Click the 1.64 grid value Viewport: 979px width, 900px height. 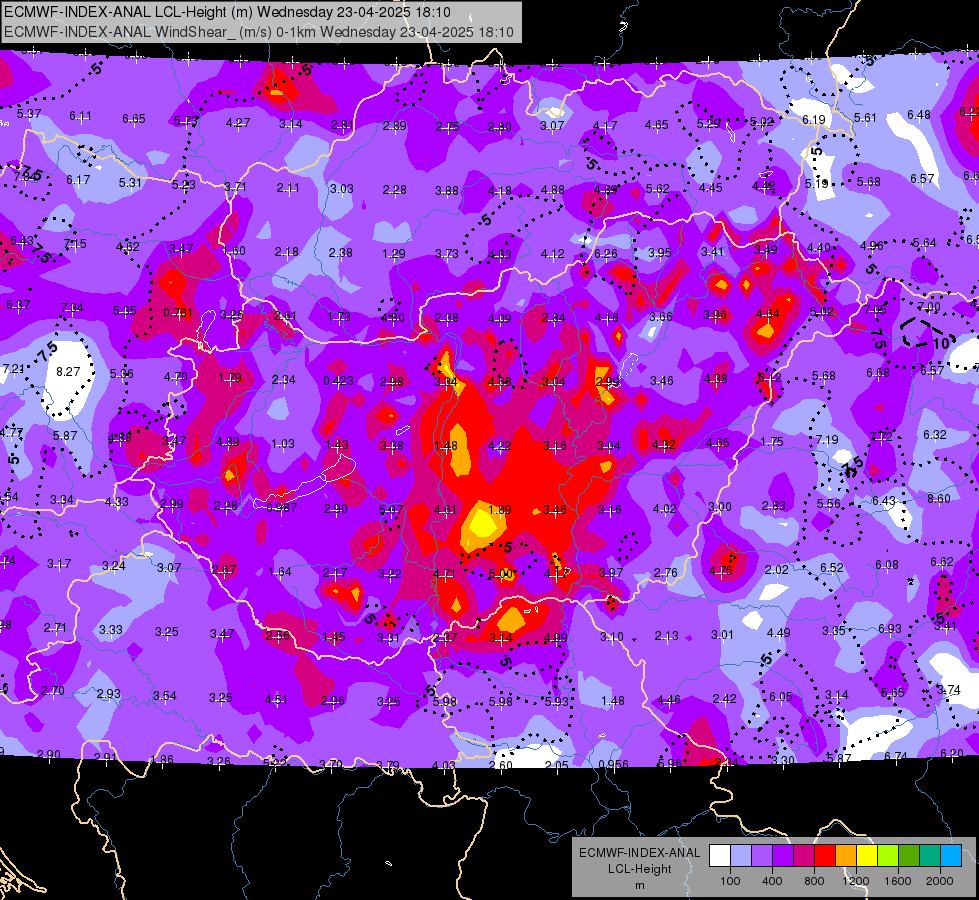click(x=280, y=572)
